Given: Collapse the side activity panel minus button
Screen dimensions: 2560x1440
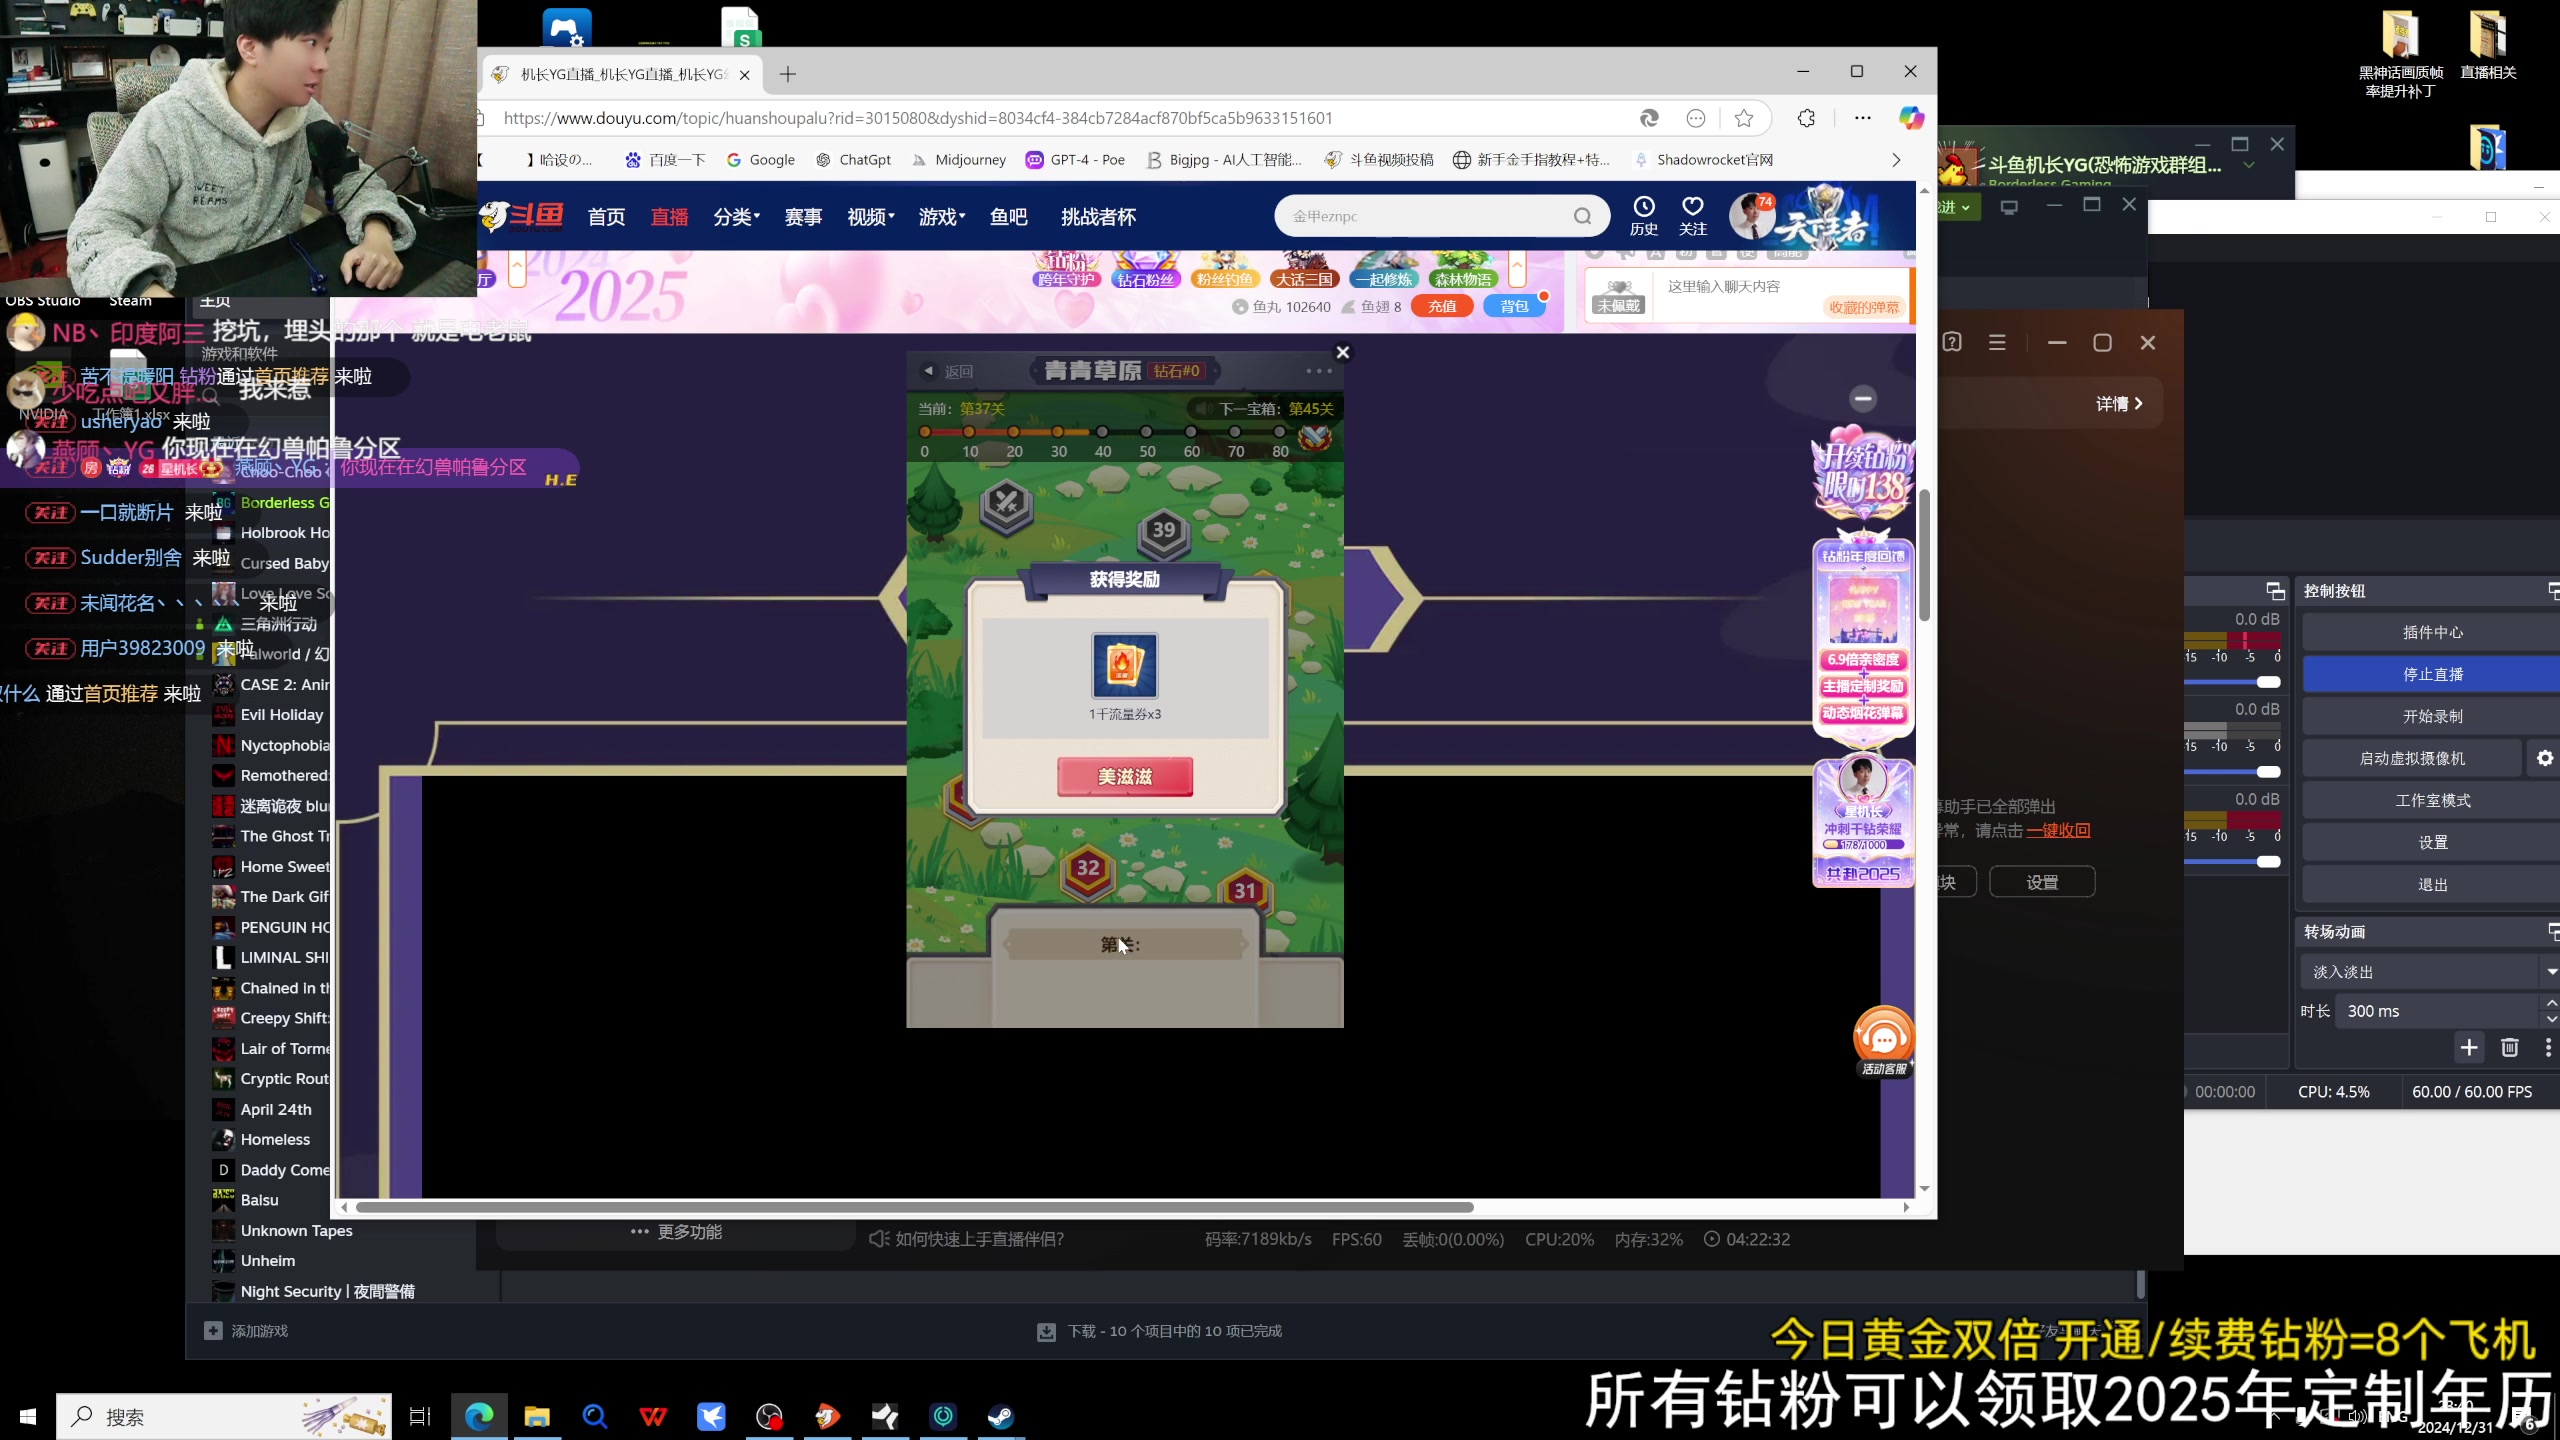Looking at the screenshot, I should [1862, 399].
